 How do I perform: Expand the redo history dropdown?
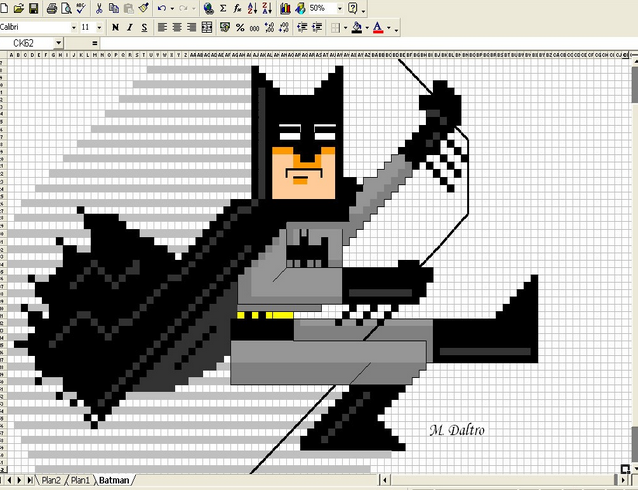(194, 8)
